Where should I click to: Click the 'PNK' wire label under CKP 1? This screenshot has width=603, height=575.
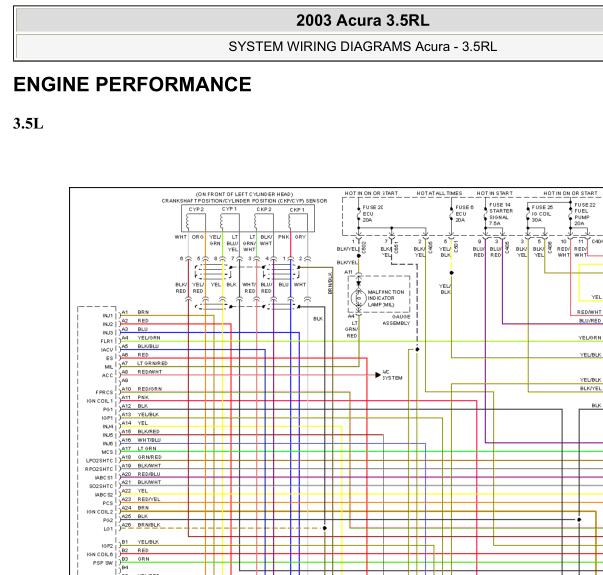[x=283, y=237]
